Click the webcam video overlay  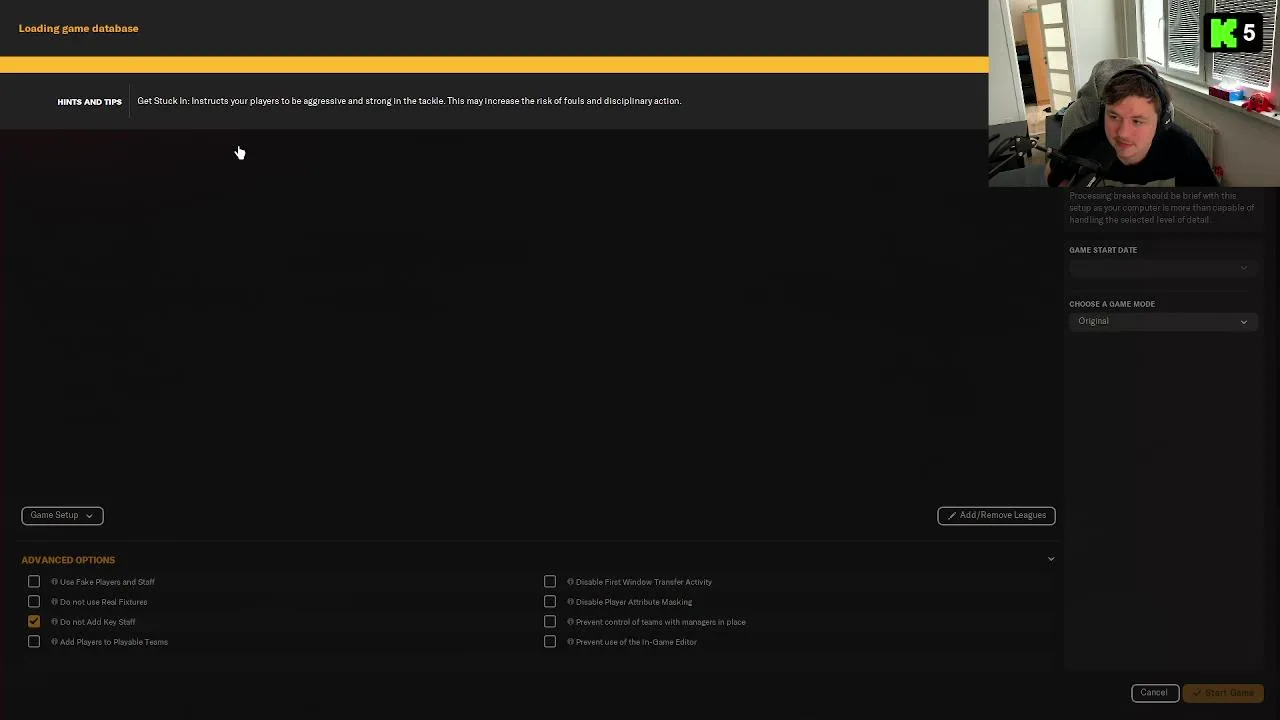(1134, 93)
